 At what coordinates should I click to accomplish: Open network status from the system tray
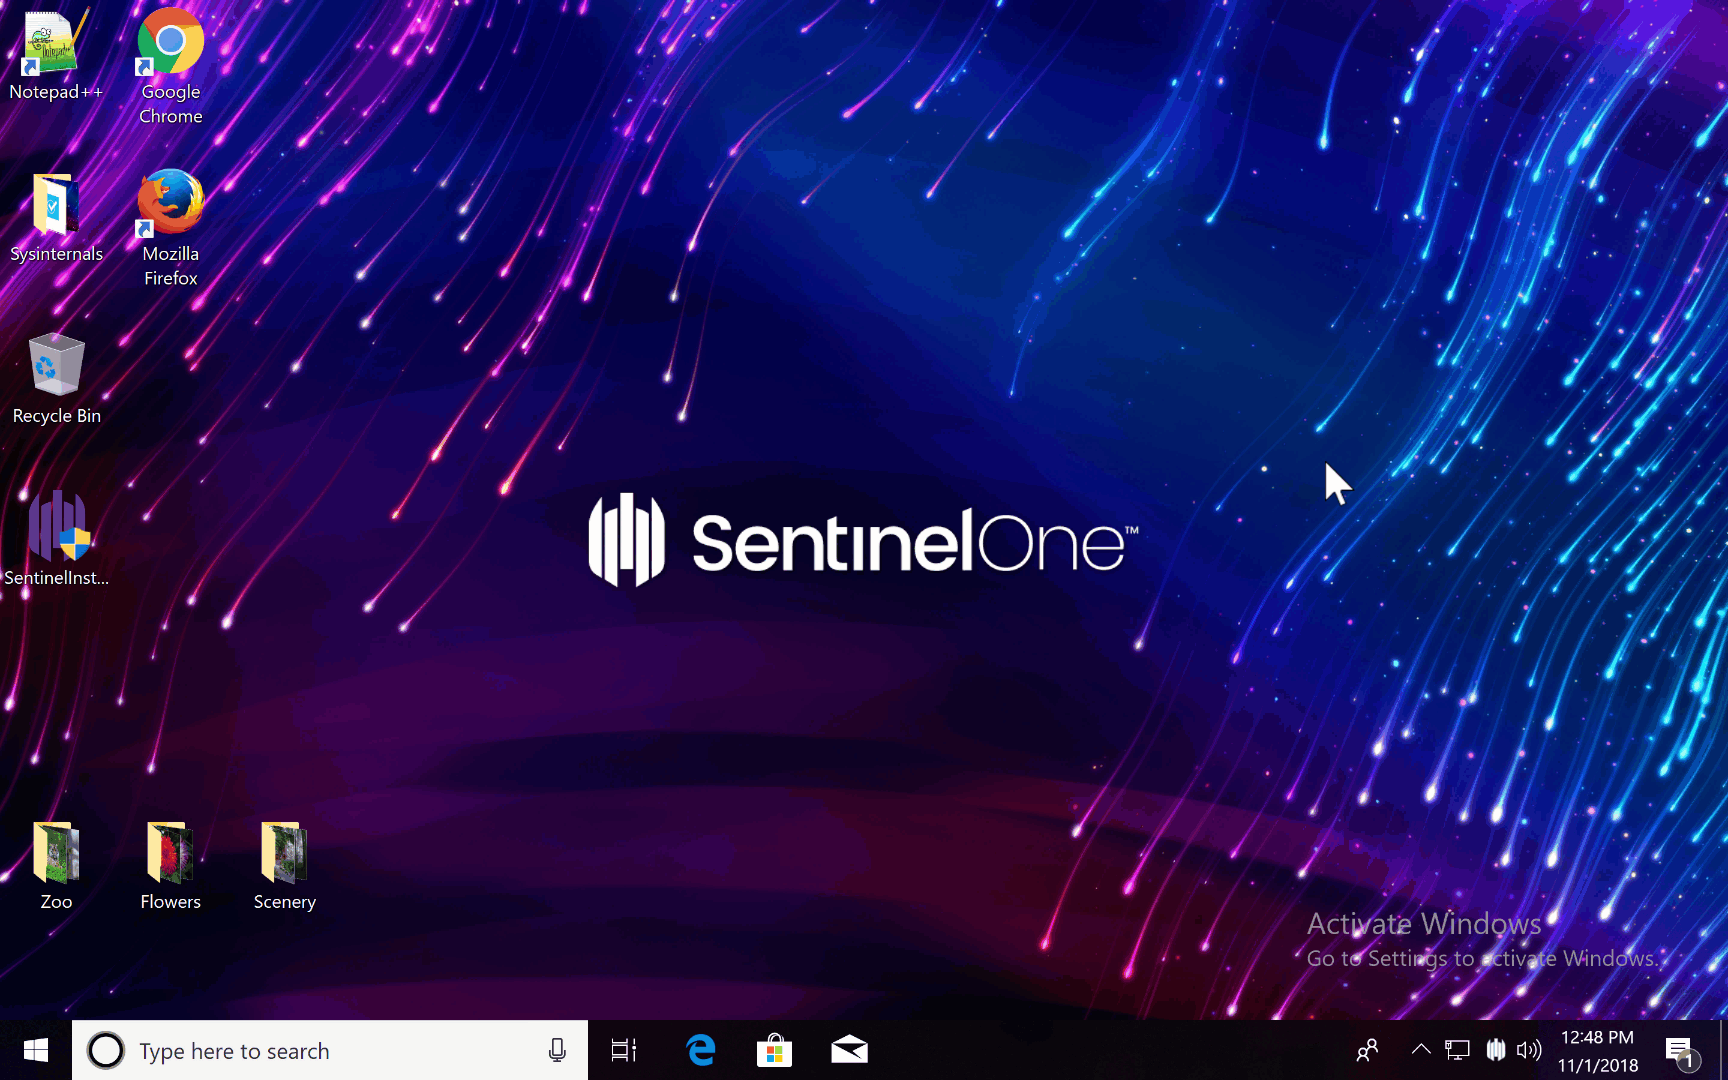[1456, 1050]
